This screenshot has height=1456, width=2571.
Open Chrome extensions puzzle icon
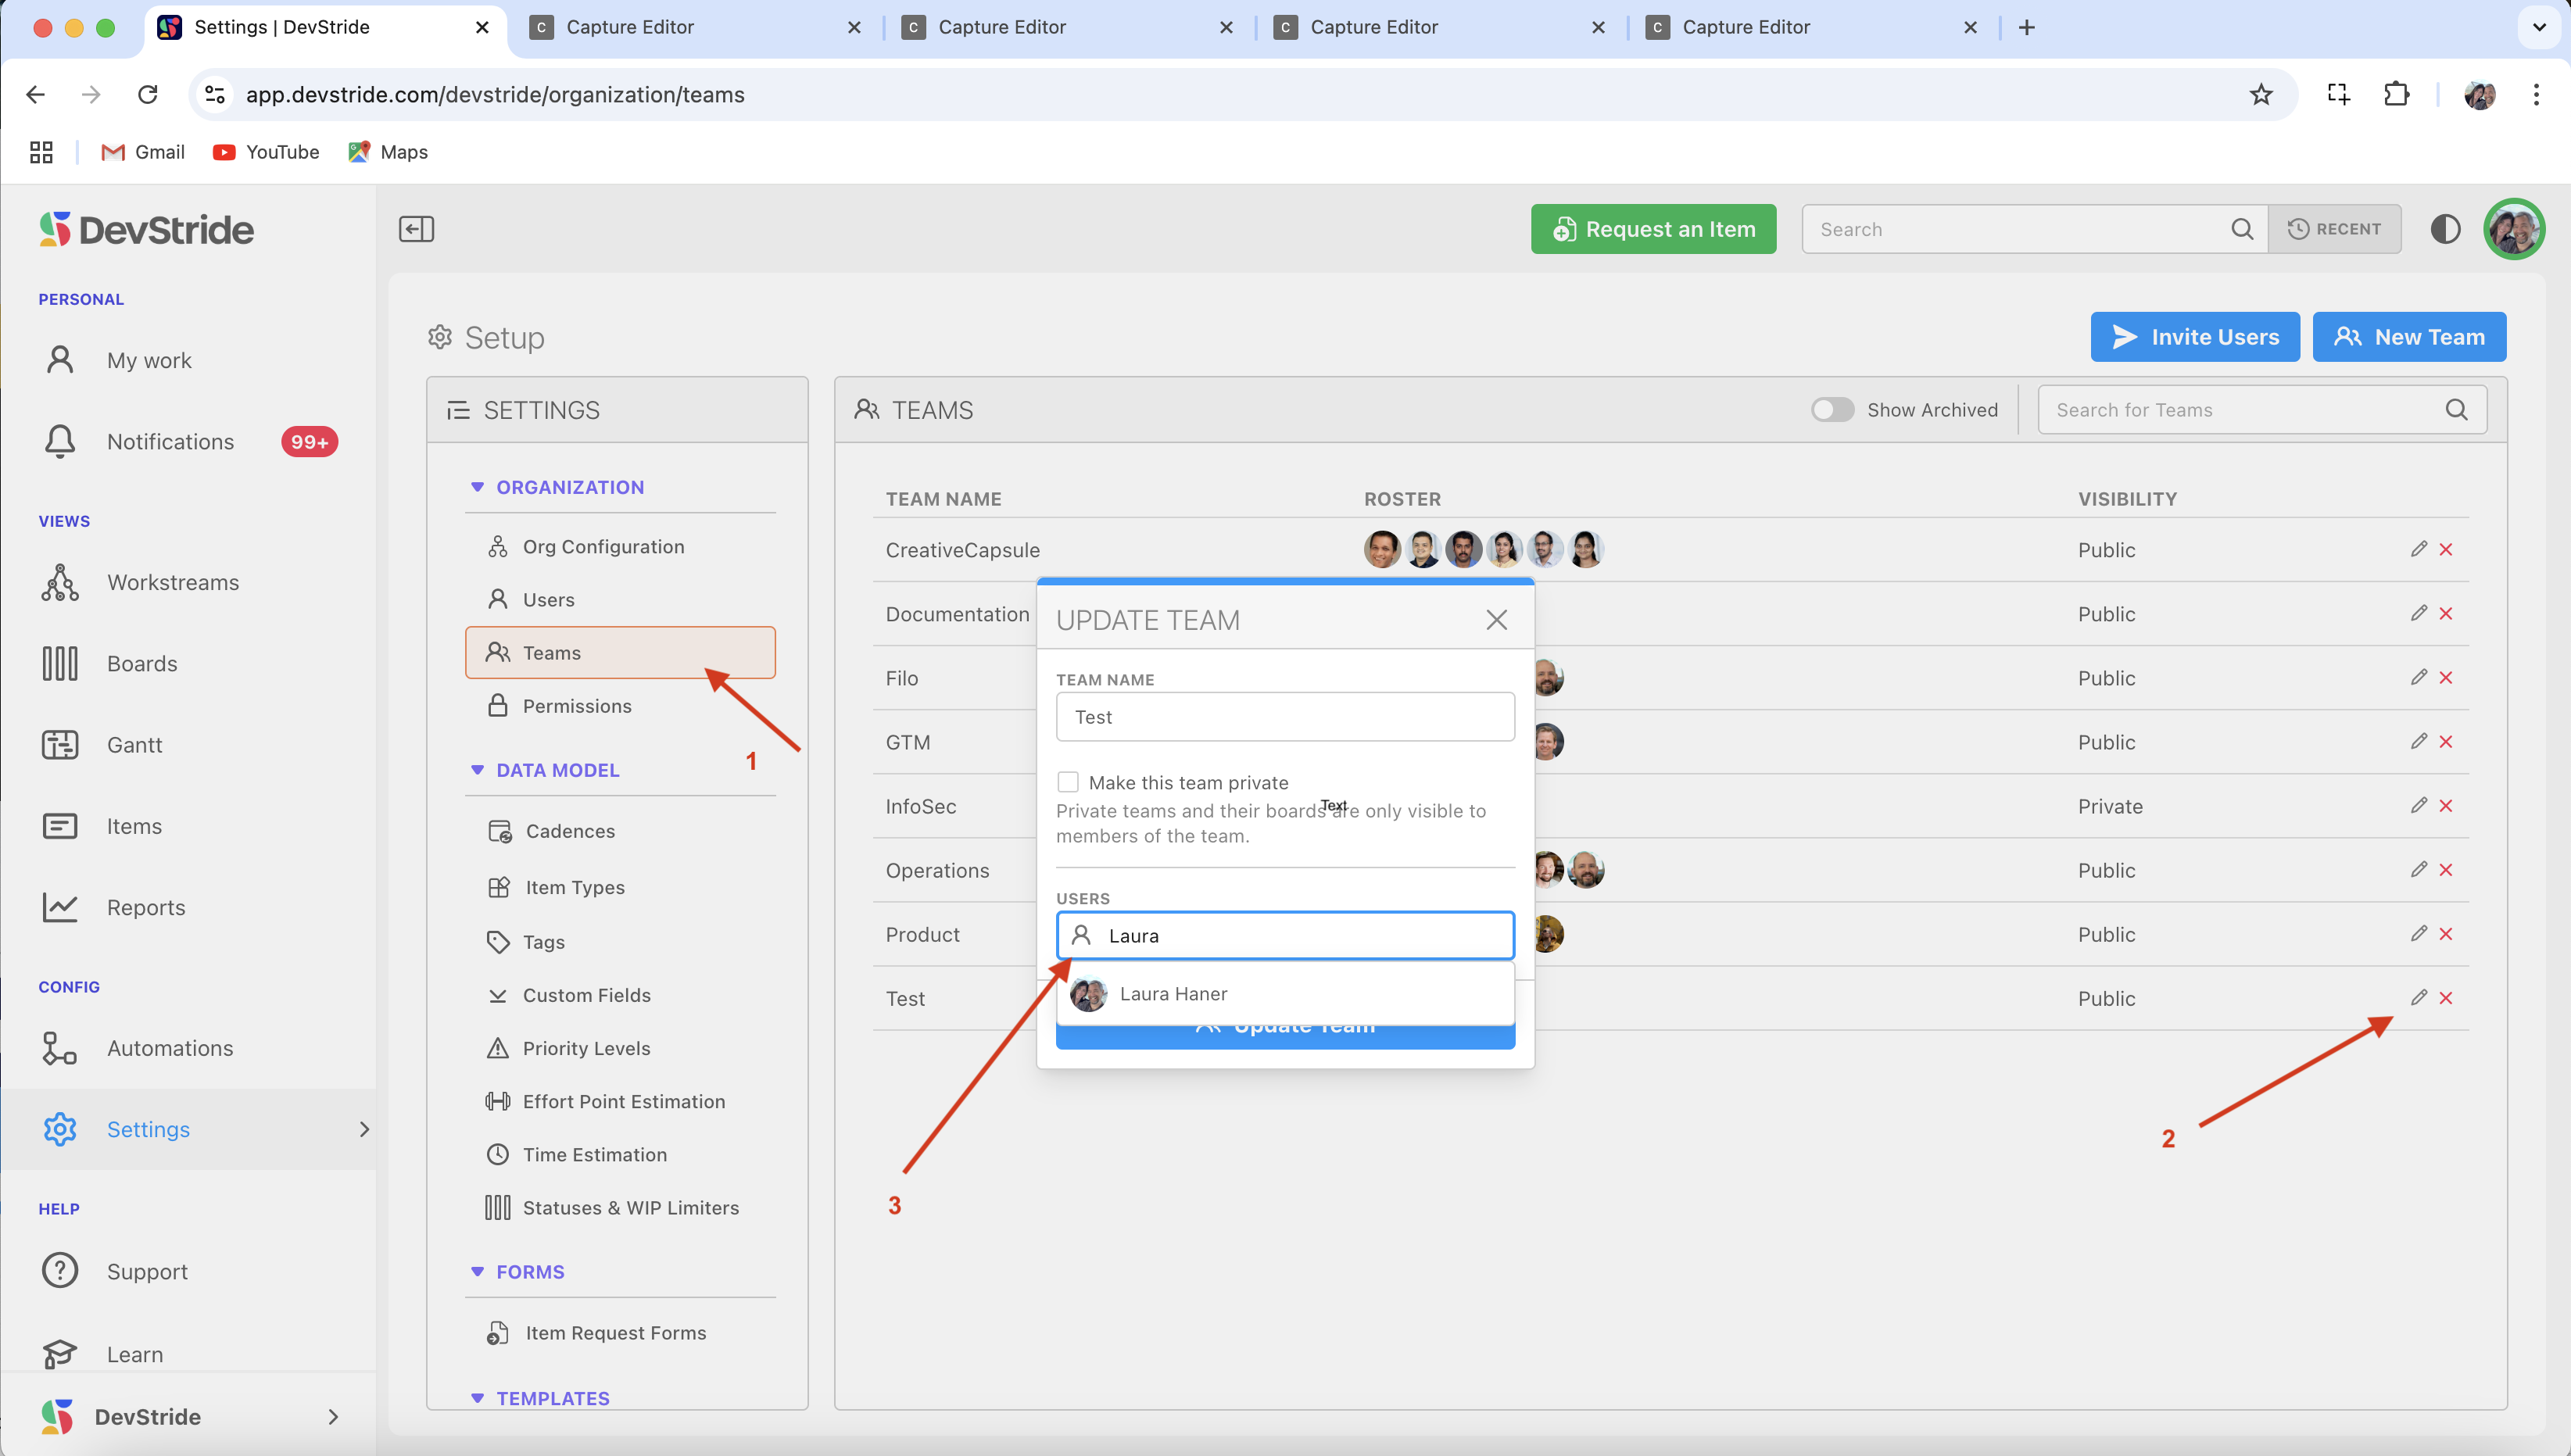click(x=2396, y=95)
